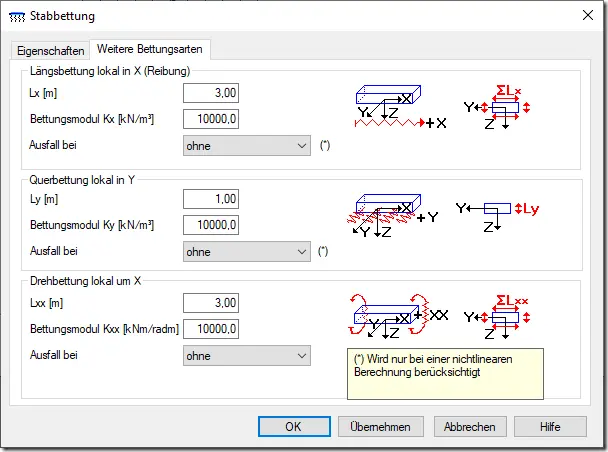This screenshot has height=452, width=608.
Task: Click the Lx [m] input field
Action: pos(211,93)
